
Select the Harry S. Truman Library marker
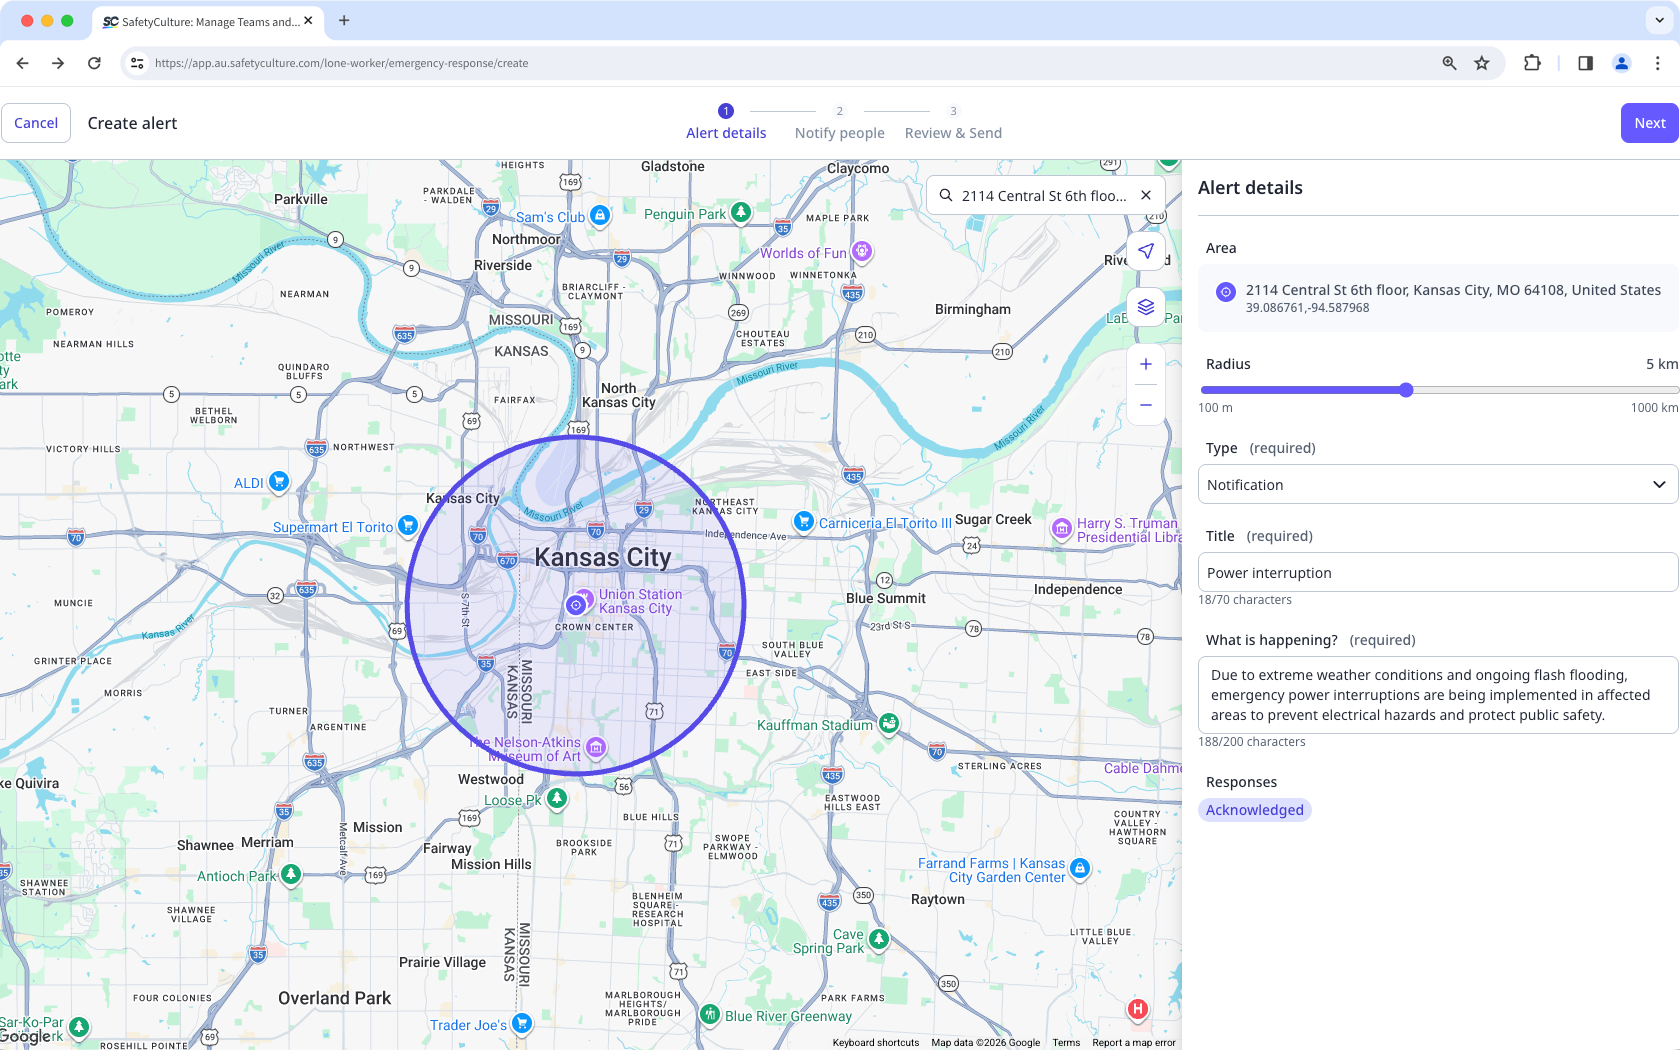click(1061, 528)
